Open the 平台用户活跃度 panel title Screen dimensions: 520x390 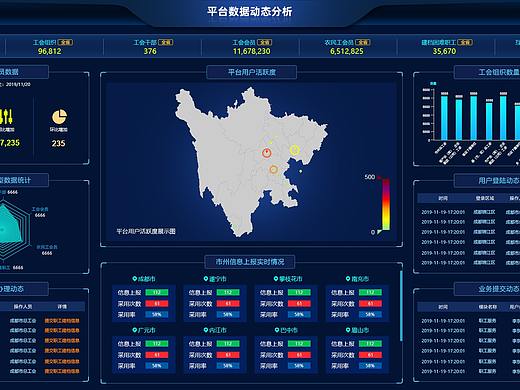[252, 72]
